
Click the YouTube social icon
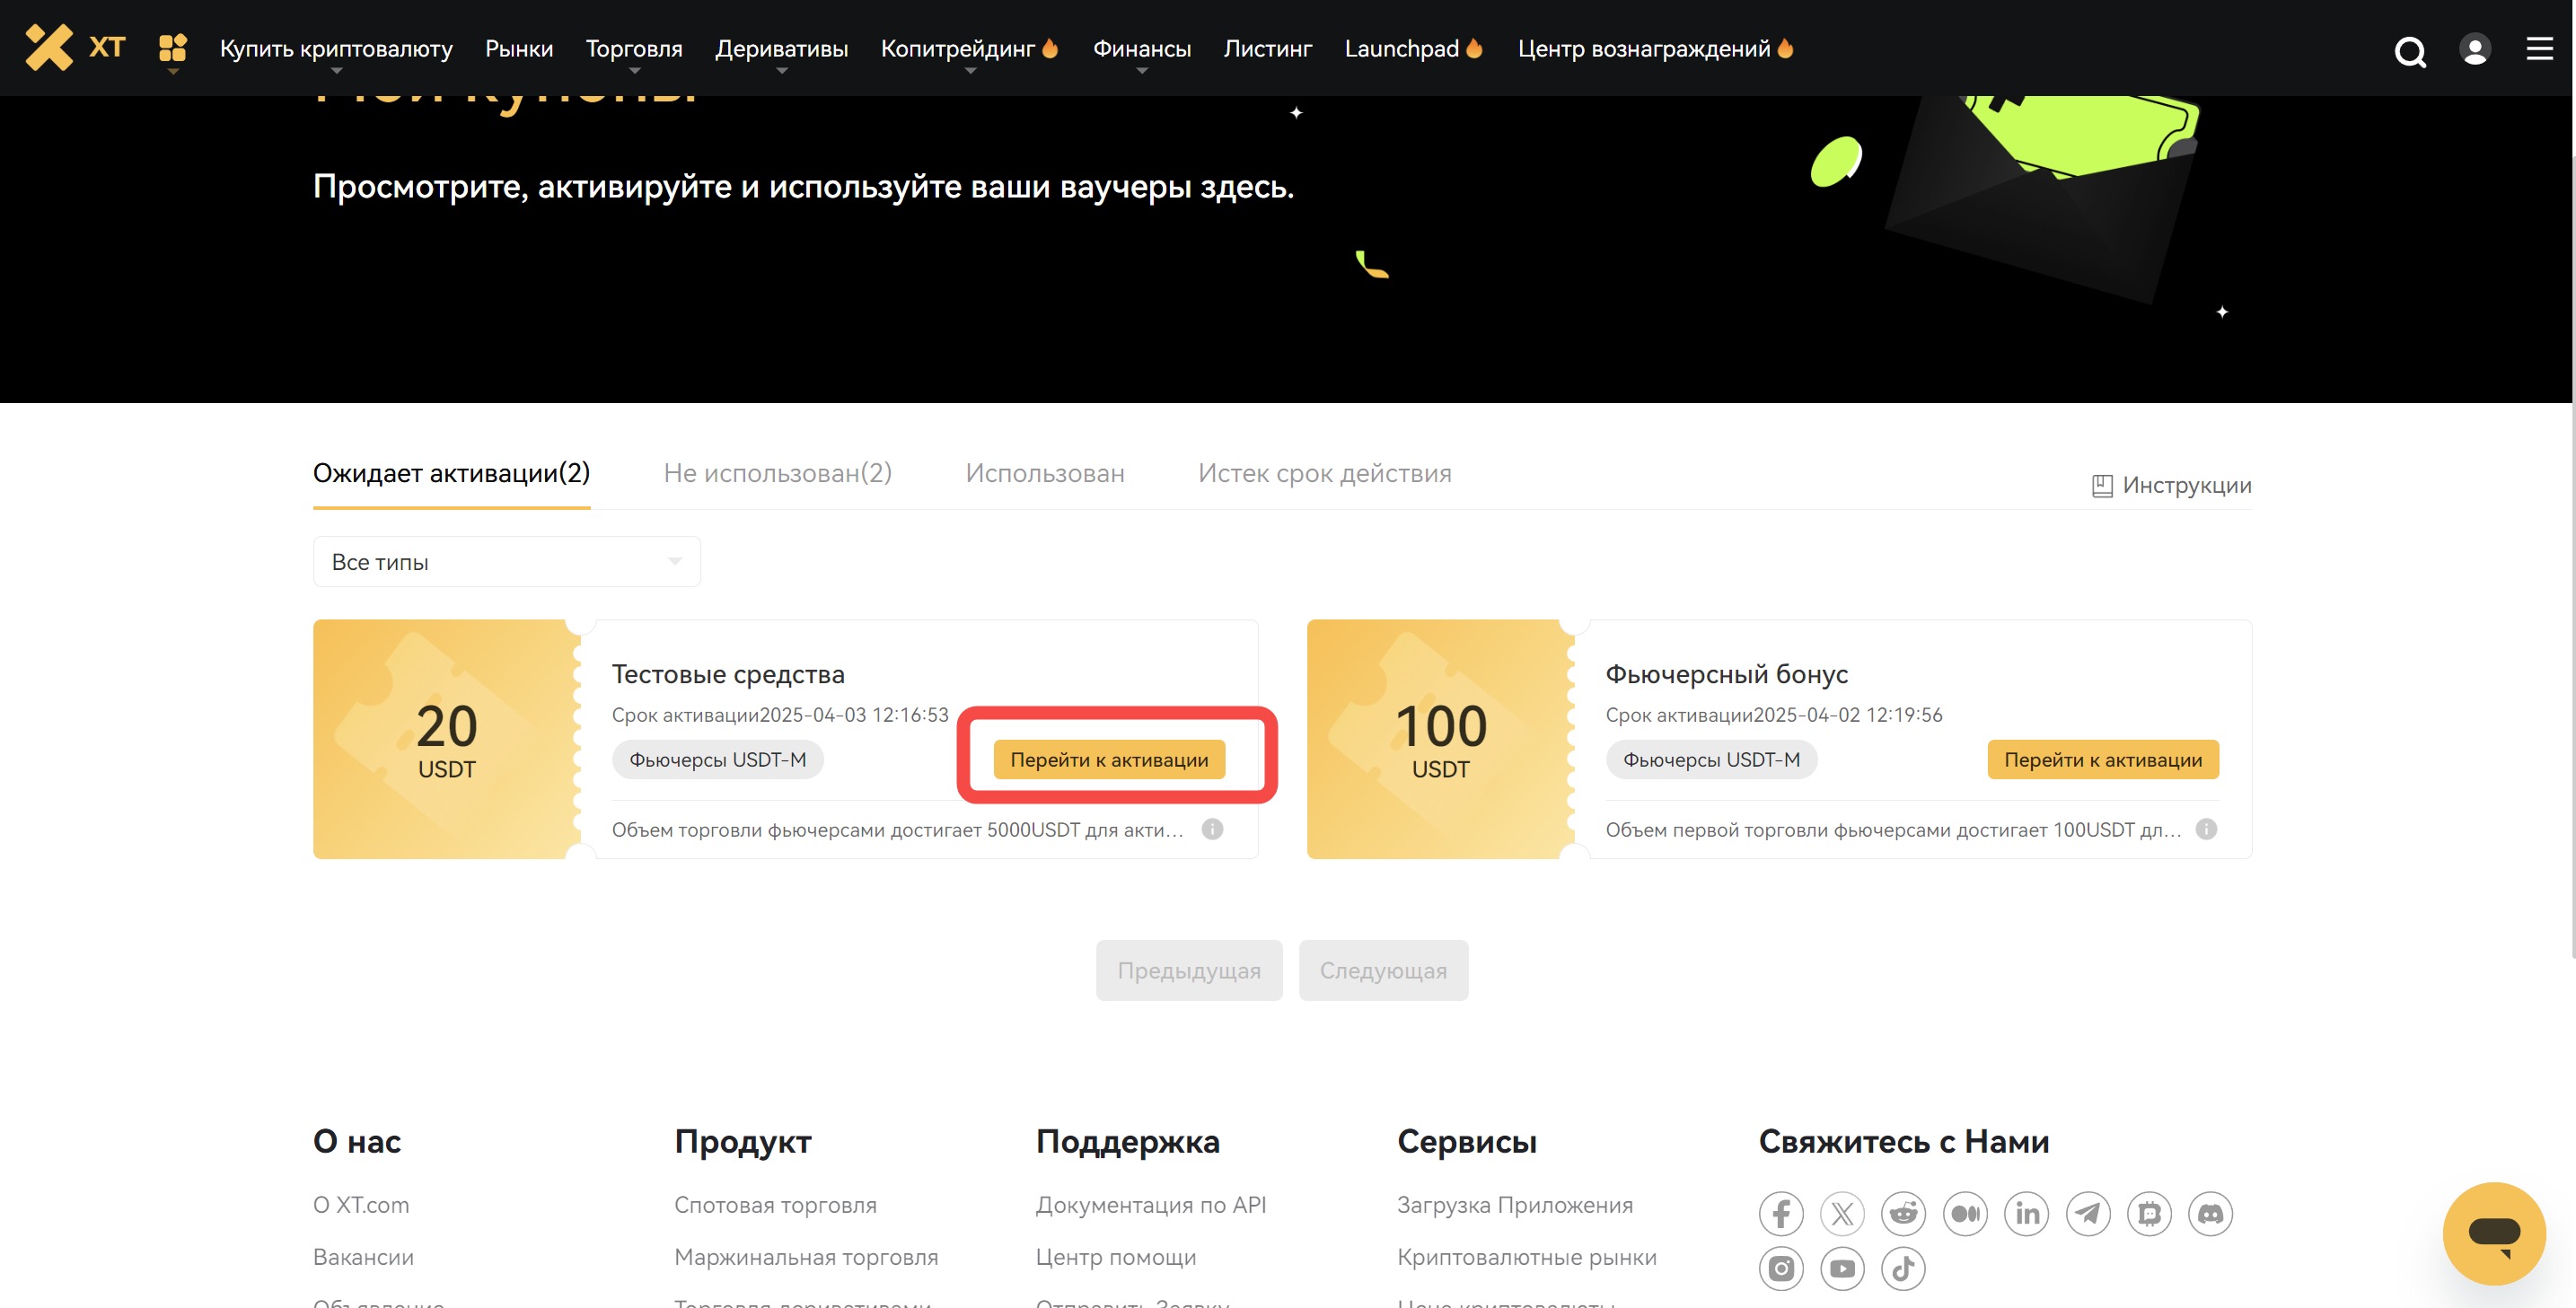click(x=1842, y=1269)
